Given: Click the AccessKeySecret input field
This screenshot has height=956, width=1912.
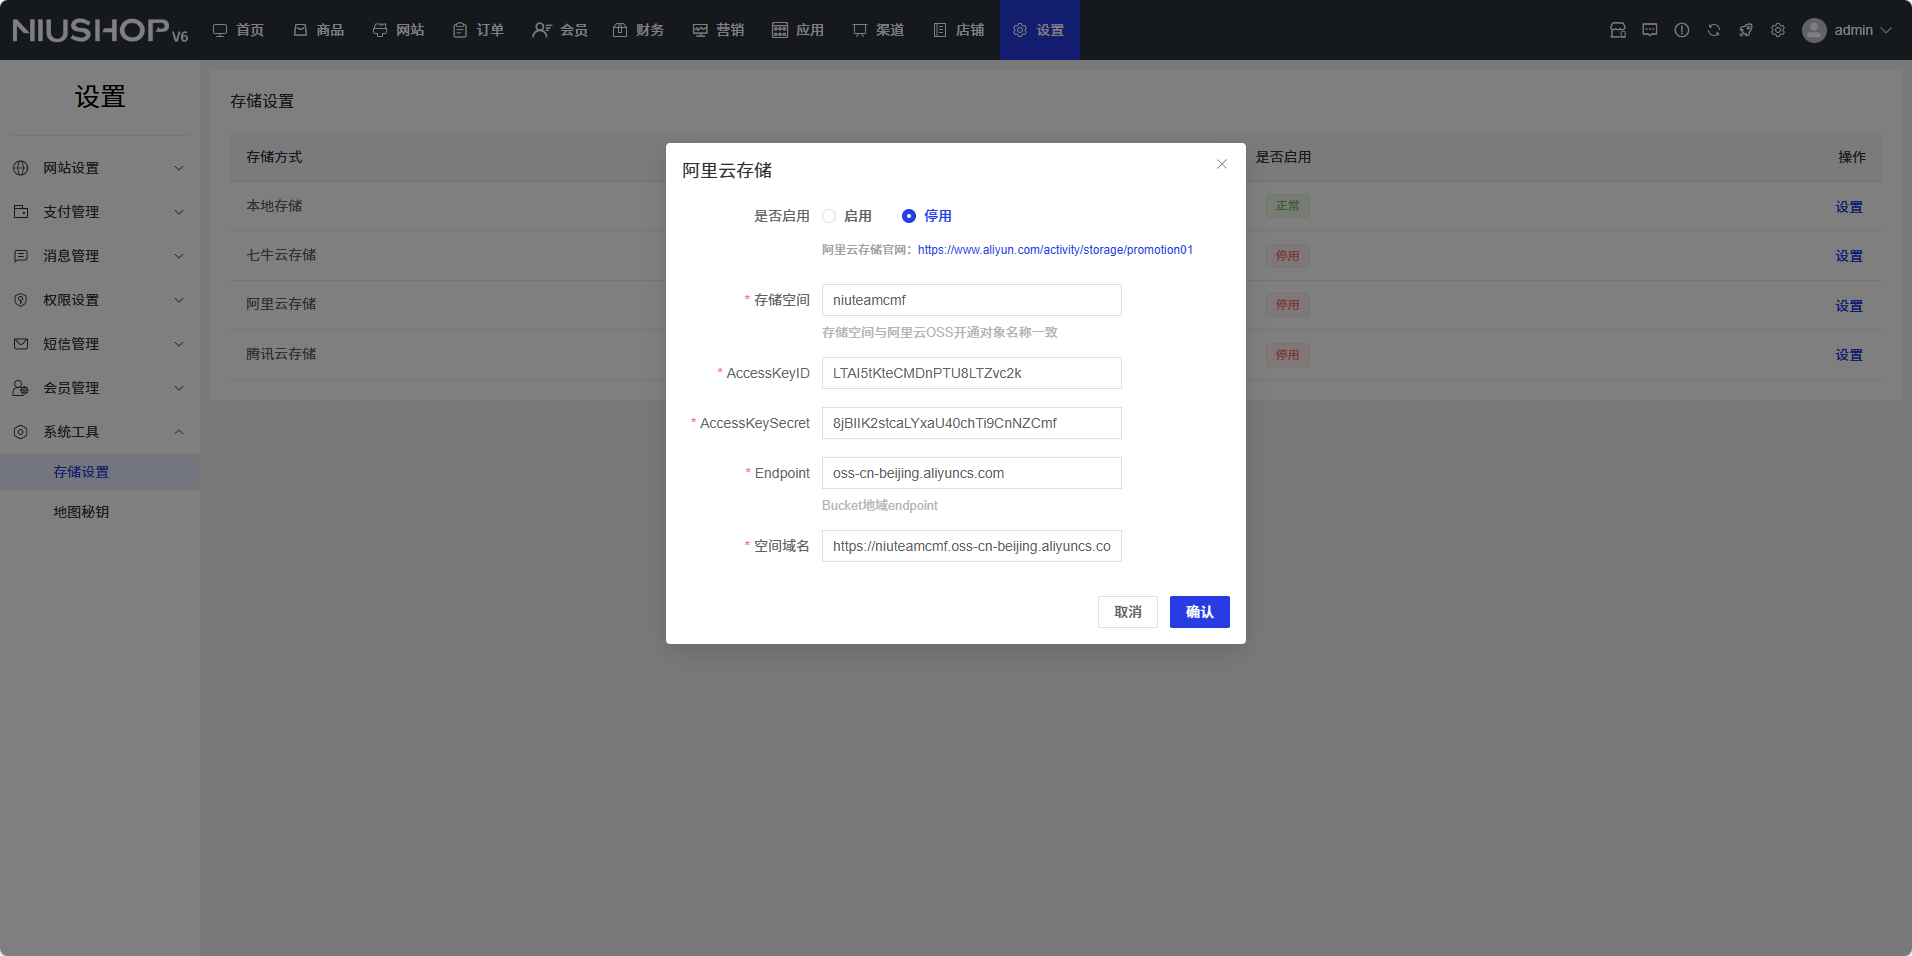Looking at the screenshot, I should 971,423.
